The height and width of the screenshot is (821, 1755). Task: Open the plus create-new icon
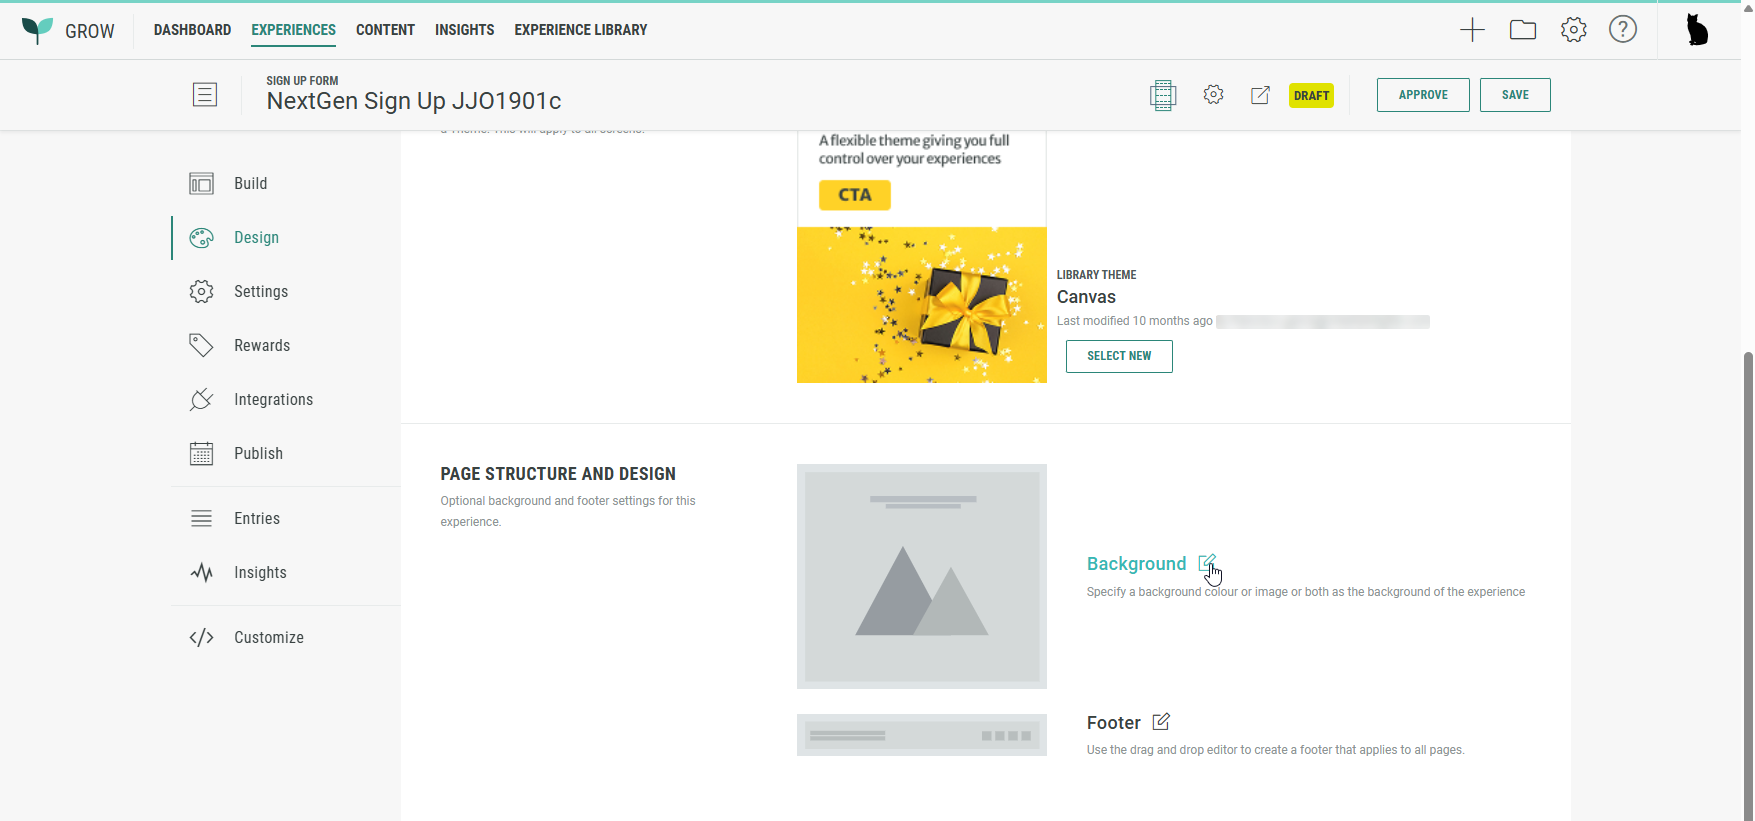pyautogui.click(x=1472, y=30)
